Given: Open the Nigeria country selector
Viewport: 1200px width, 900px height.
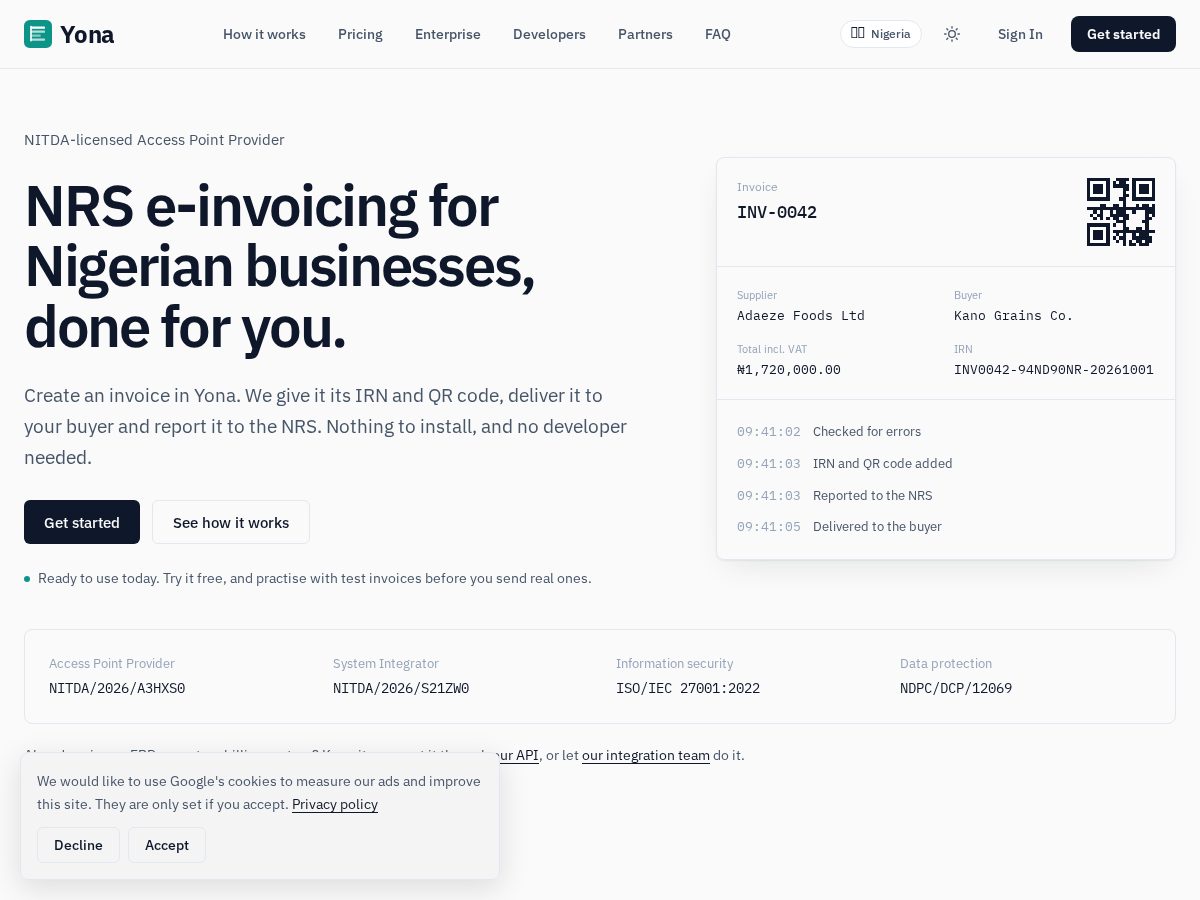Looking at the screenshot, I should 881,34.
